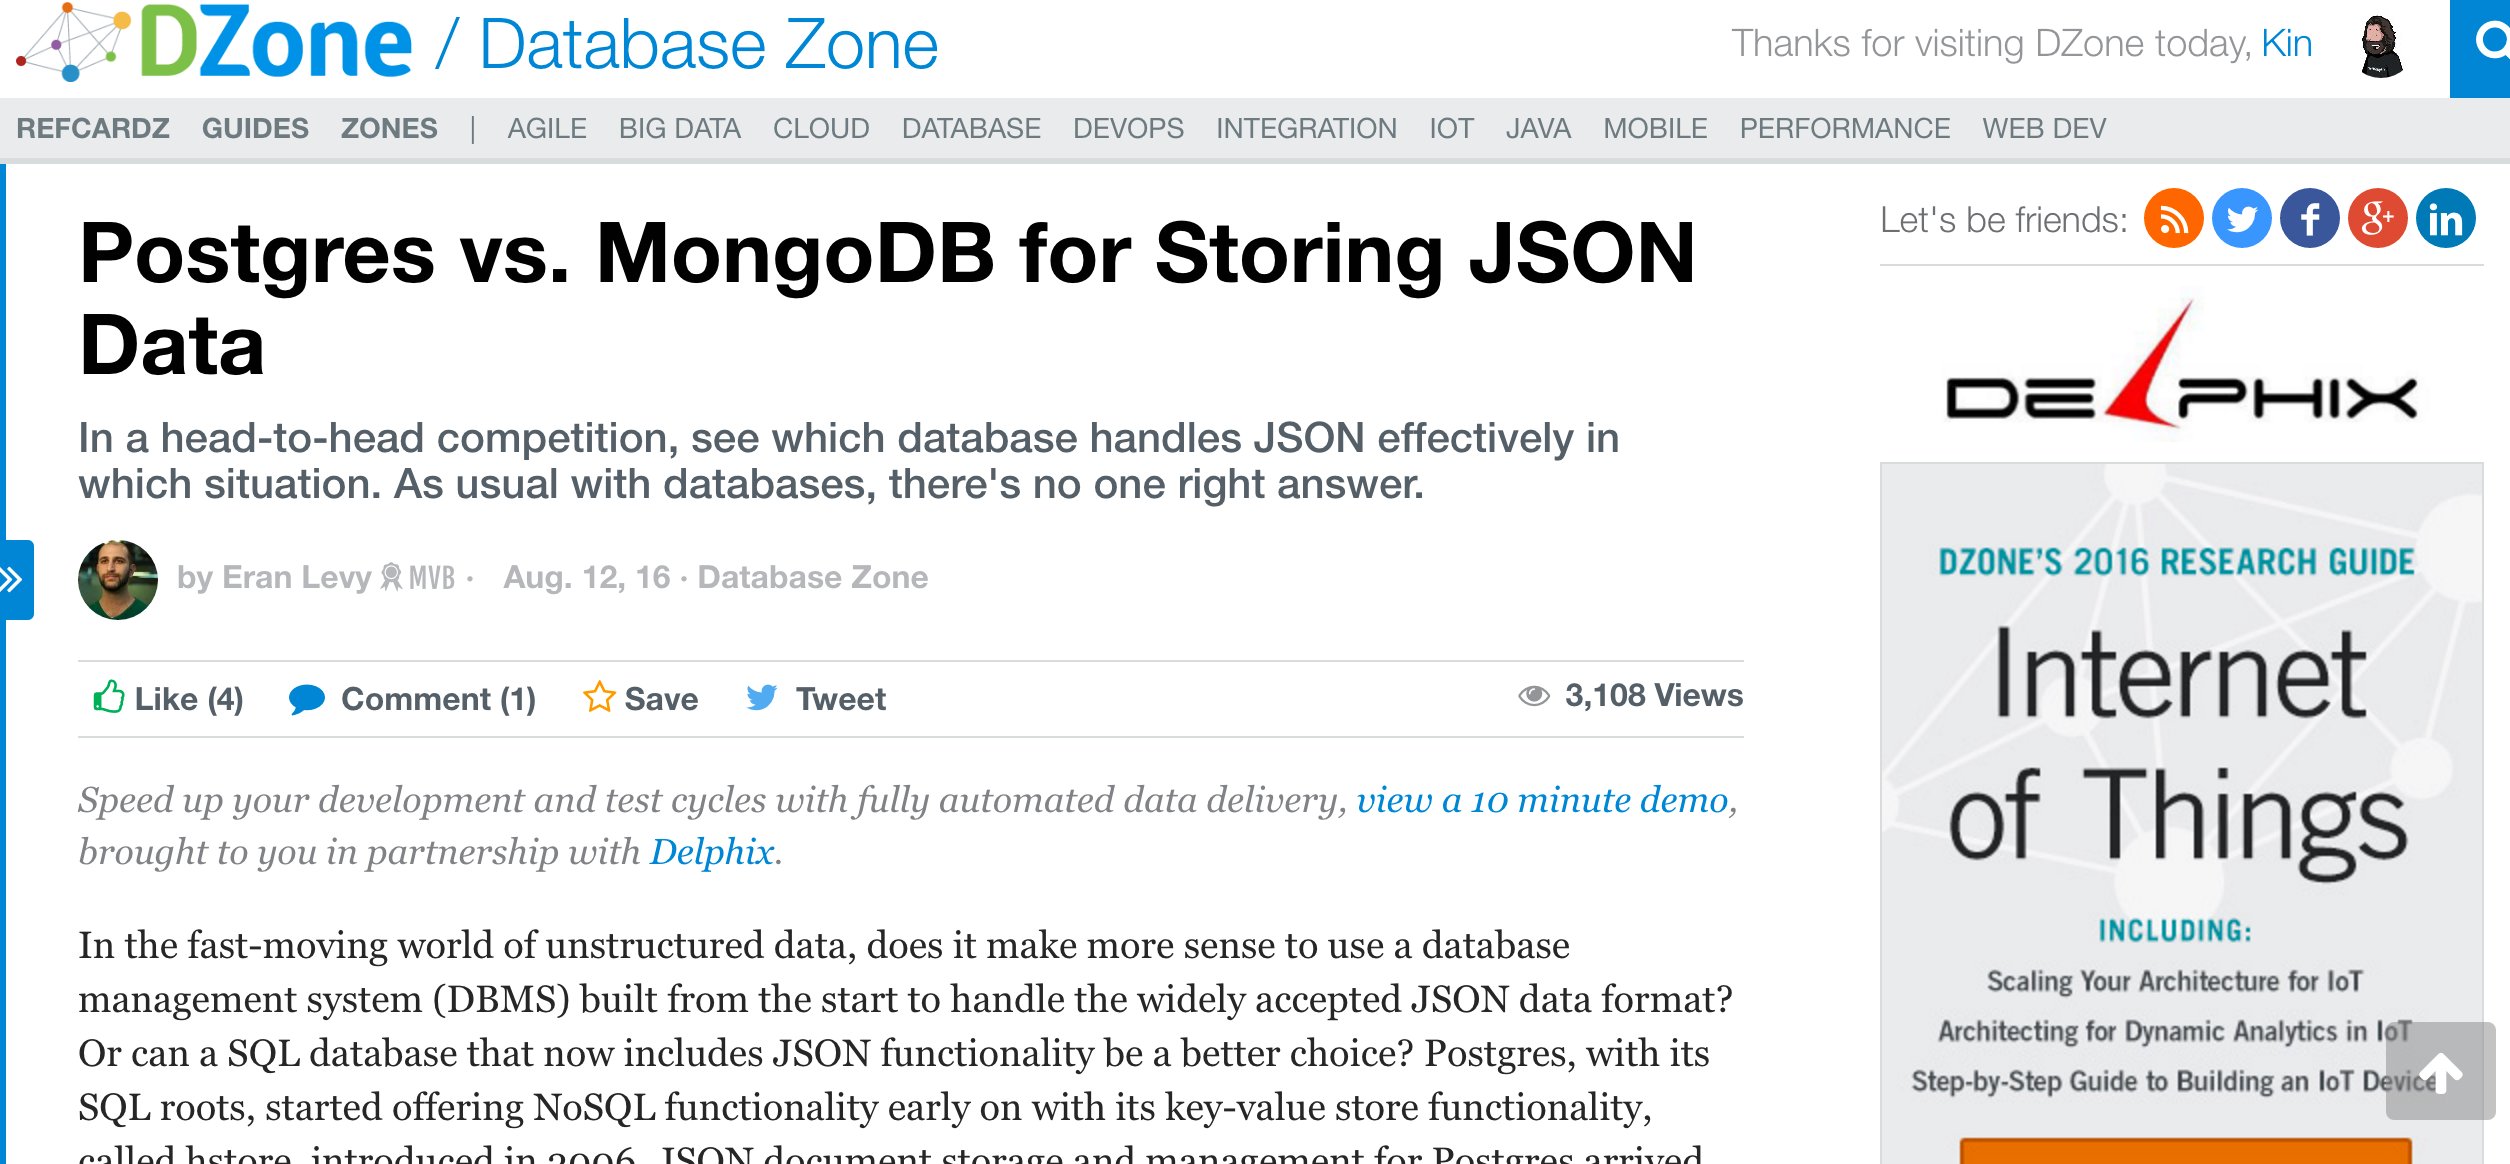
Task: Click the LinkedIn circle icon
Action: click(2445, 219)
